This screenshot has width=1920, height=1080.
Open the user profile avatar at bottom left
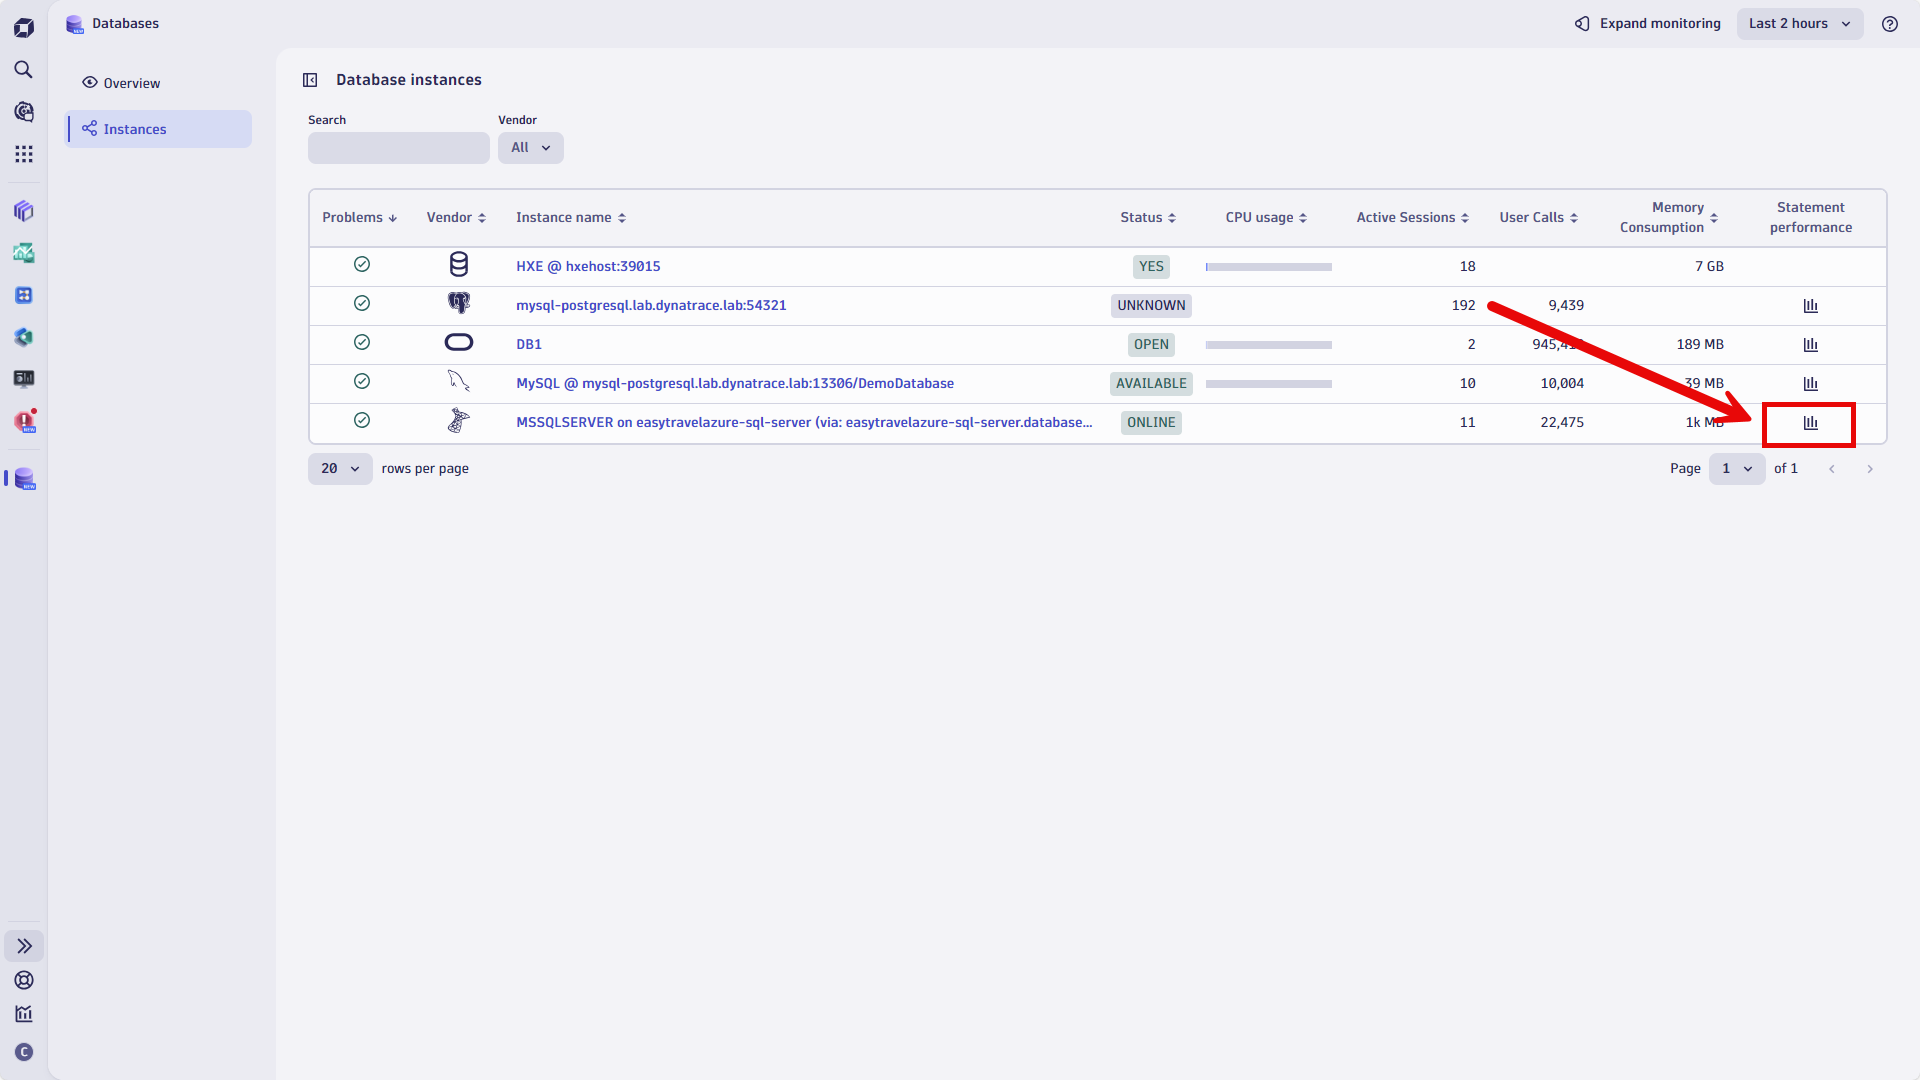point(24,1052)
